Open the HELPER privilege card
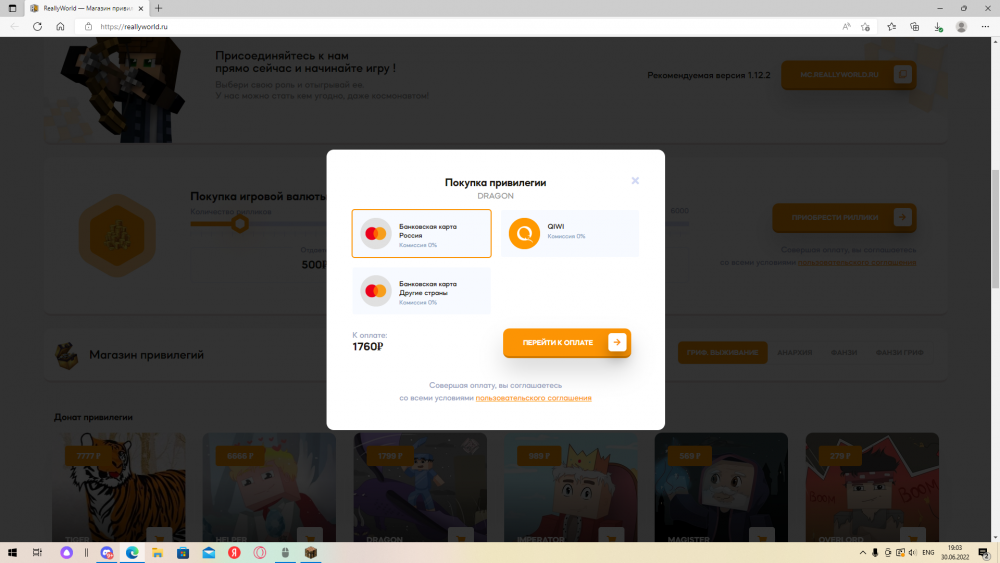The width and height of the screenshot is (1000, 563). coord(269,488)
